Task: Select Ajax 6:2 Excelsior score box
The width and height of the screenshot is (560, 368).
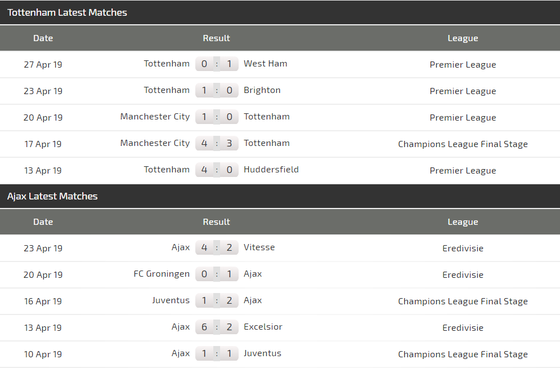Action: click(217, 327)
